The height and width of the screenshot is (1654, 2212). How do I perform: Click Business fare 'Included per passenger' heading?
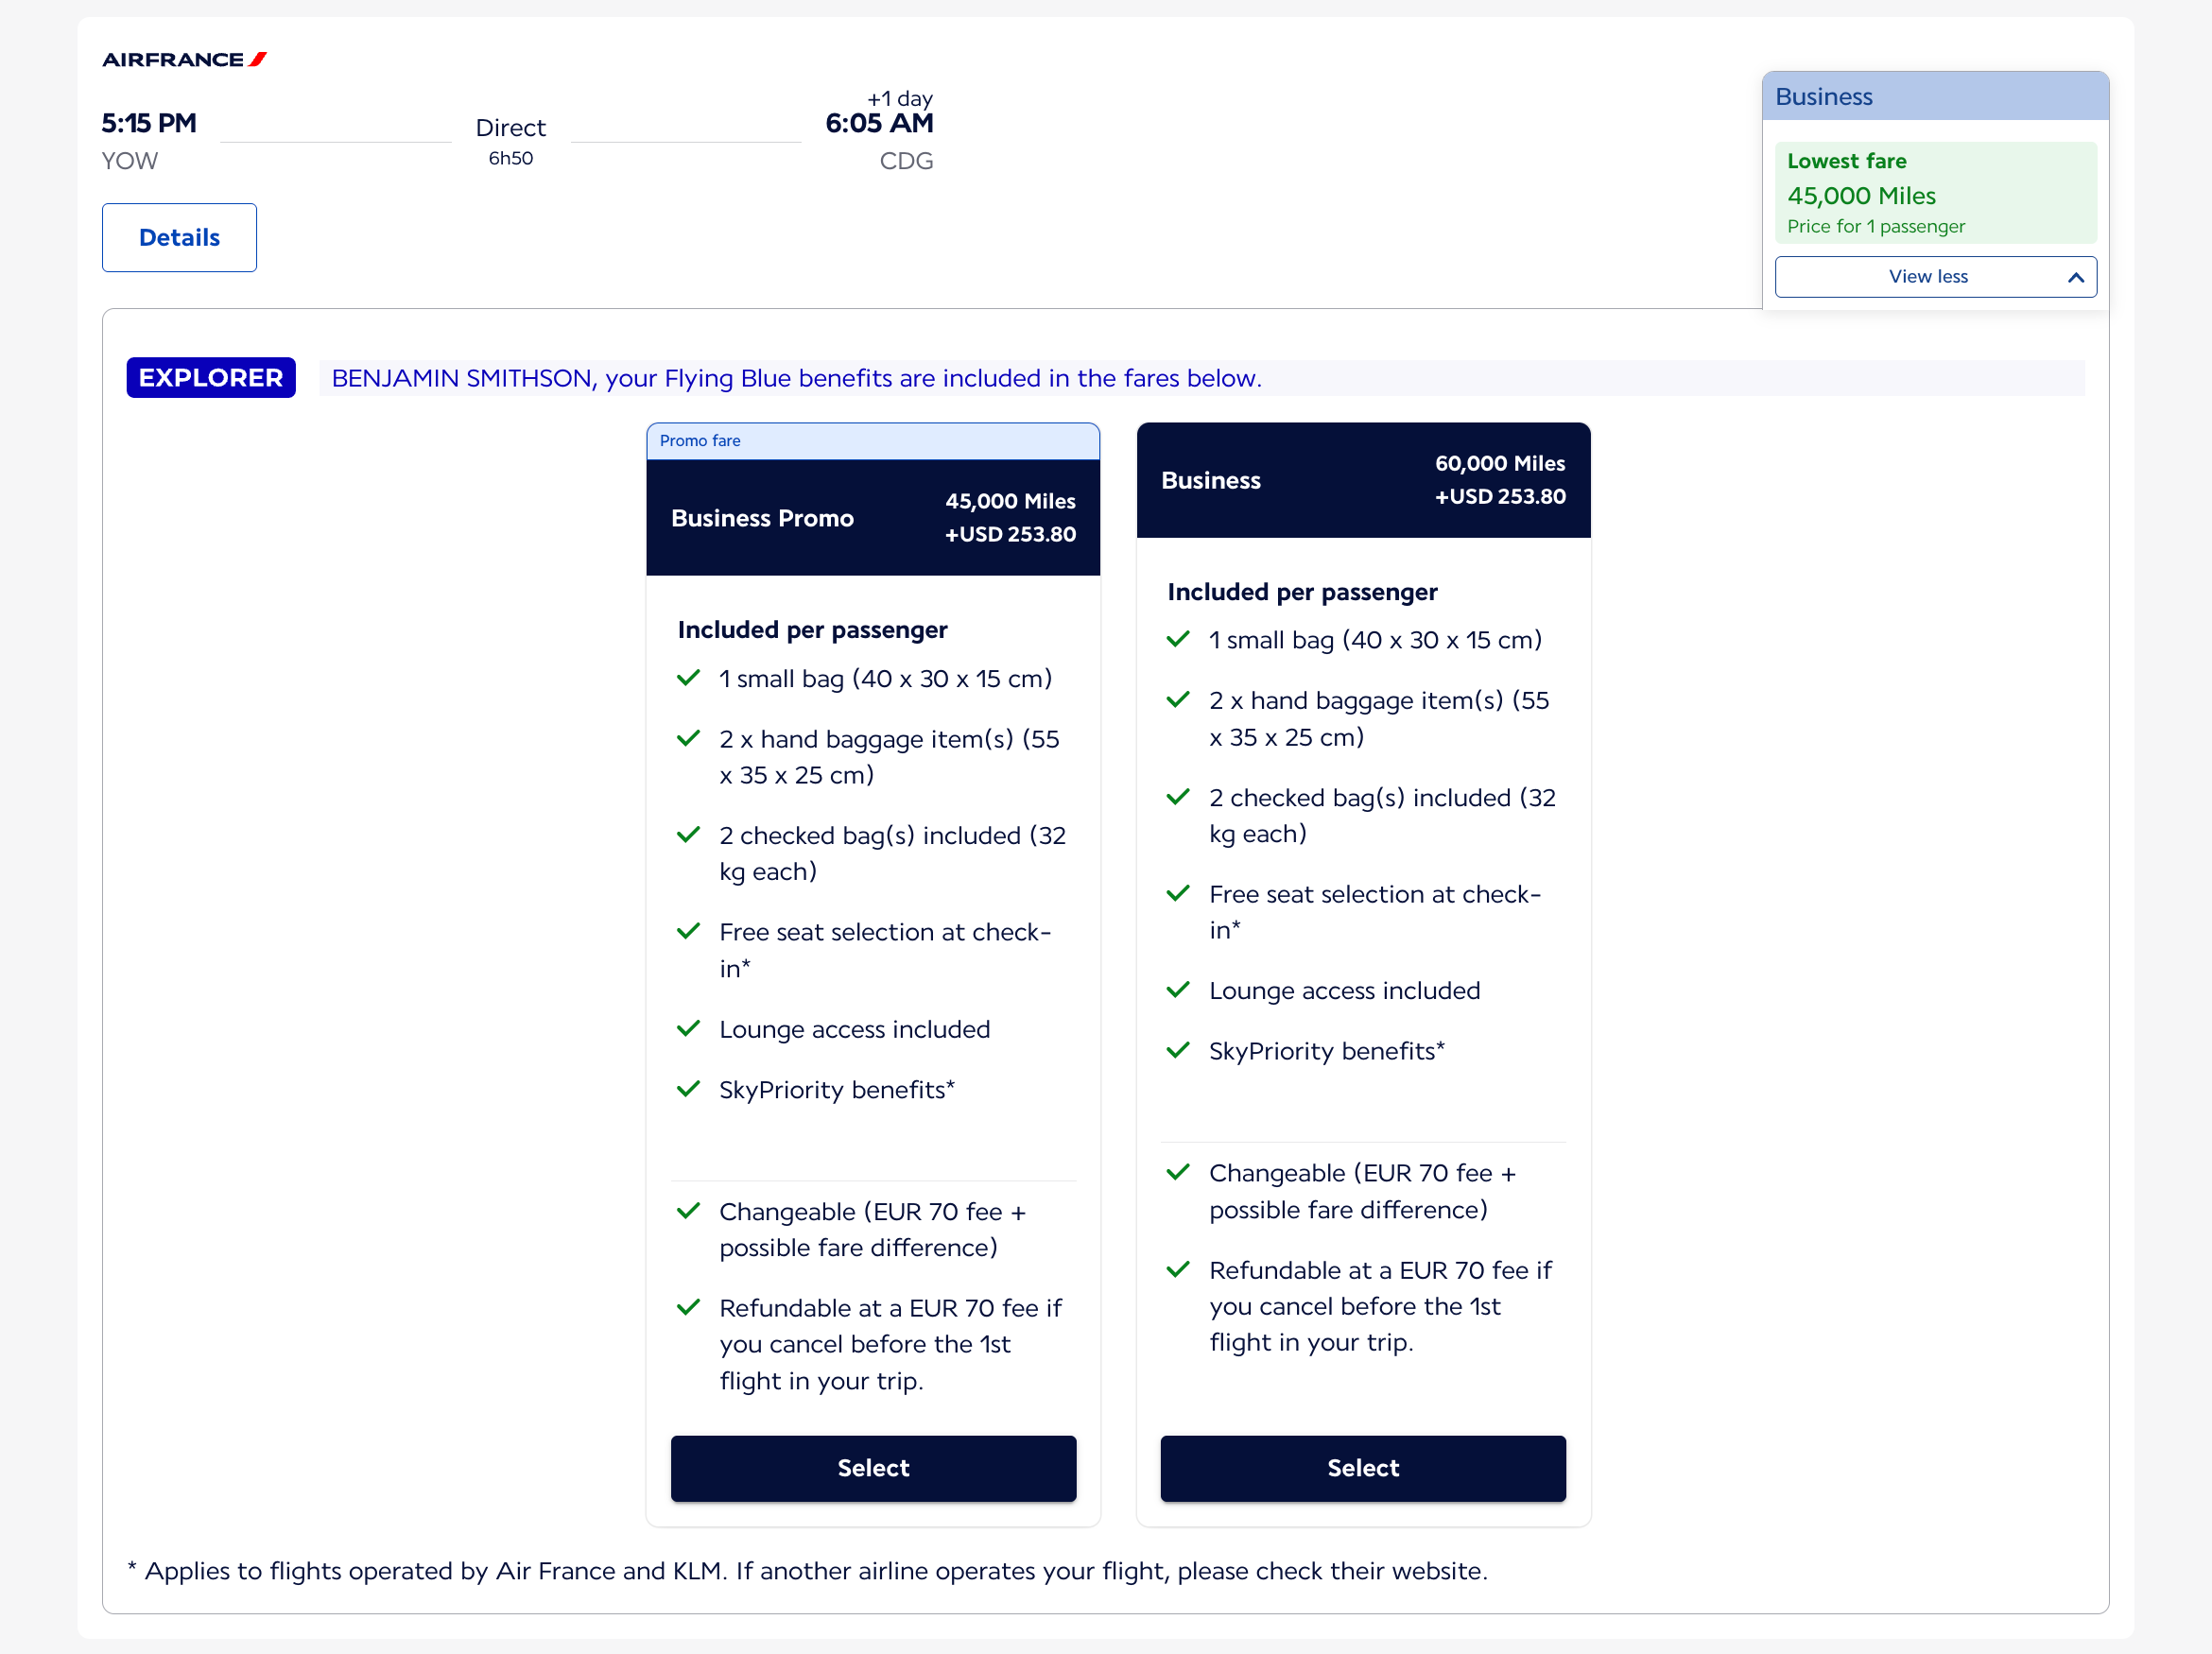(x=1302, y=592)
